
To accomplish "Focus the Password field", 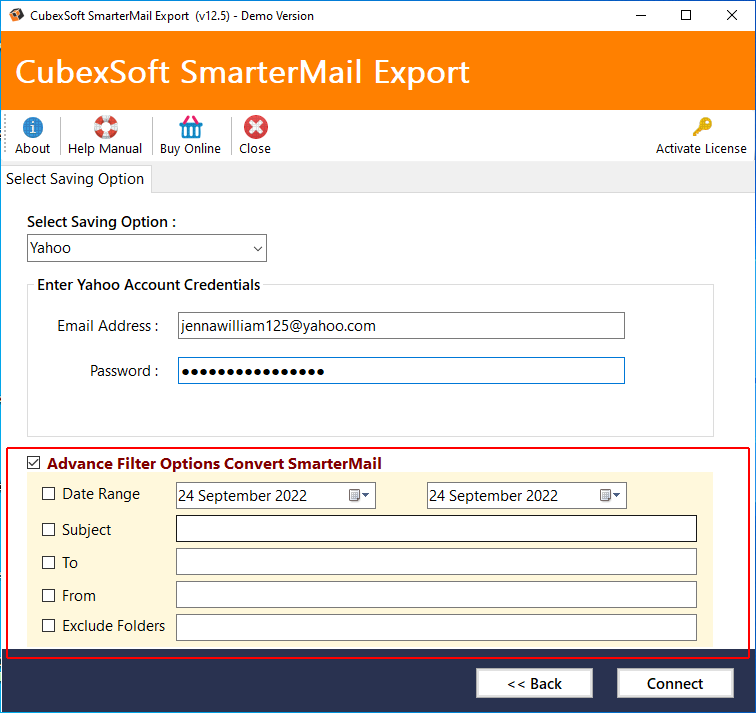I will pyautogui.click(x=401, y=371).
